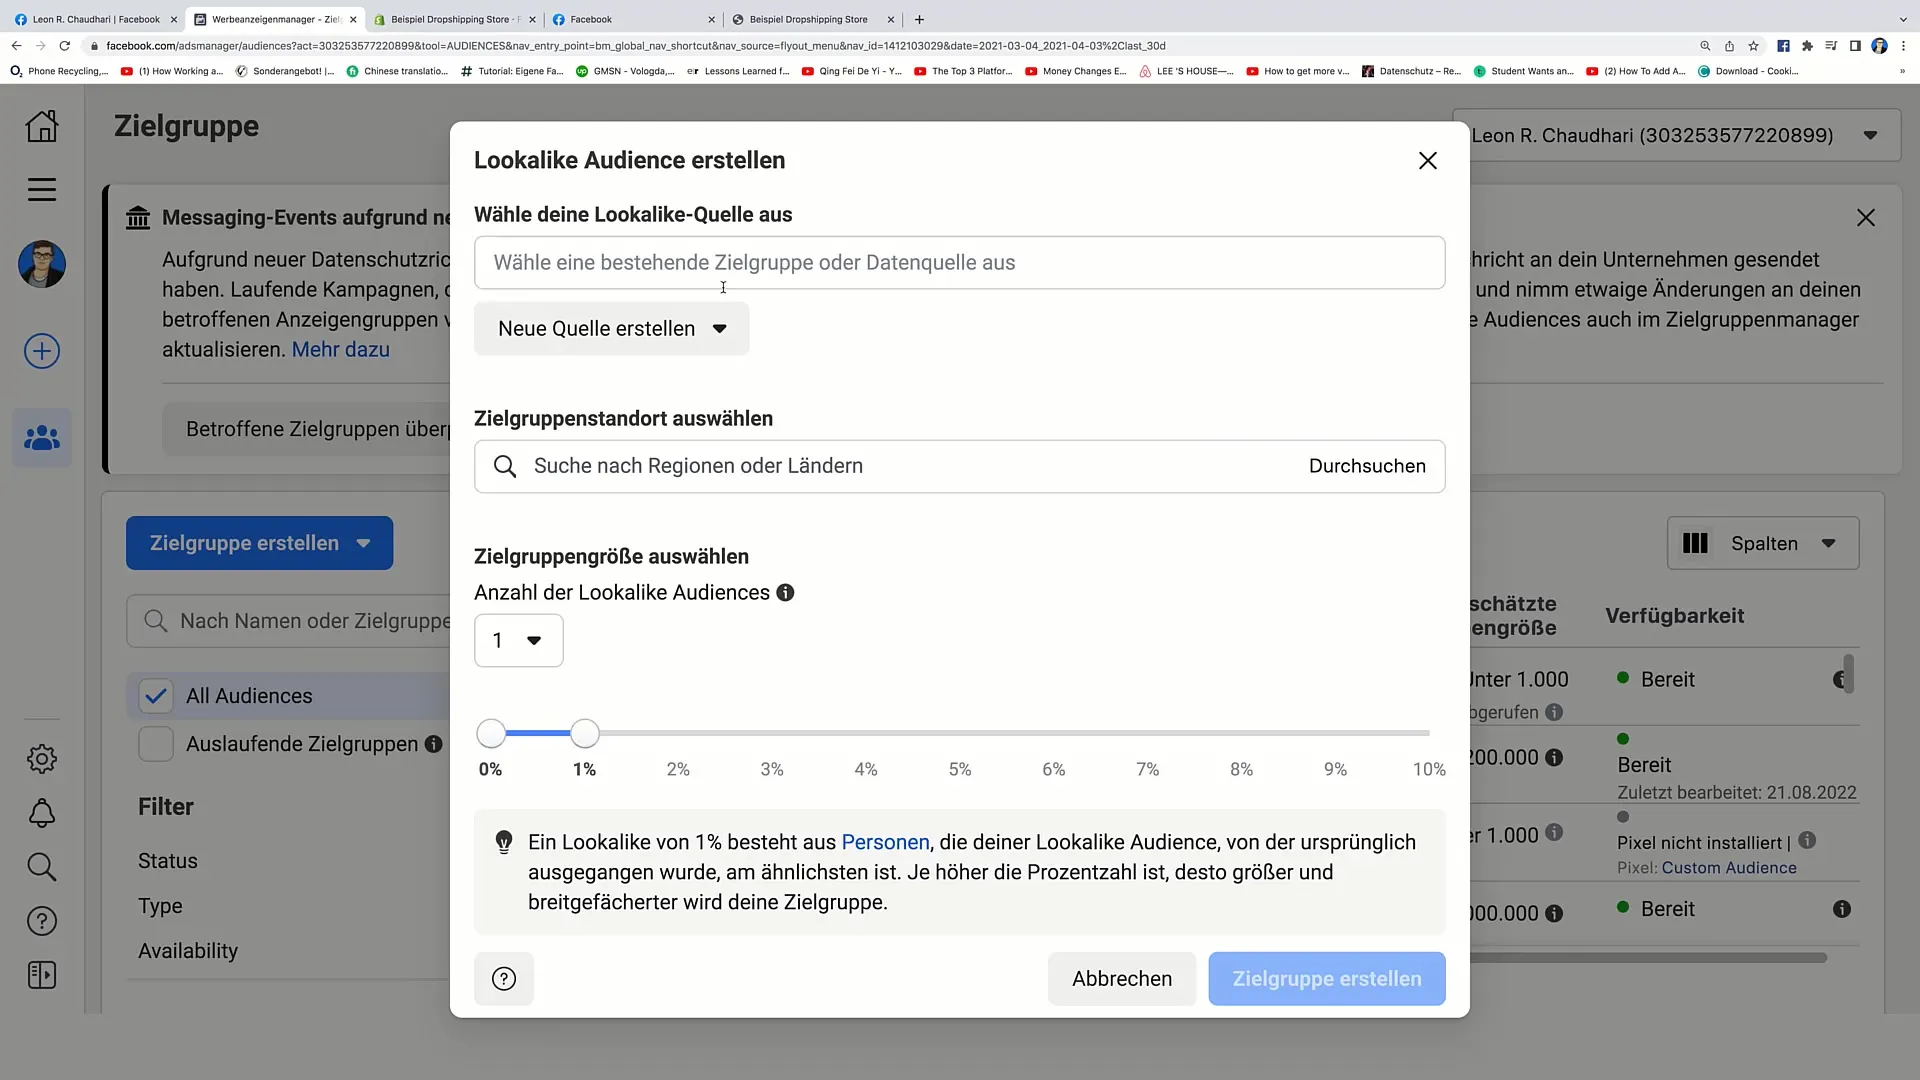The image size is (1920, 1080).
Task: Click the Personen hyperlink in description
Action: pos(884,841)
